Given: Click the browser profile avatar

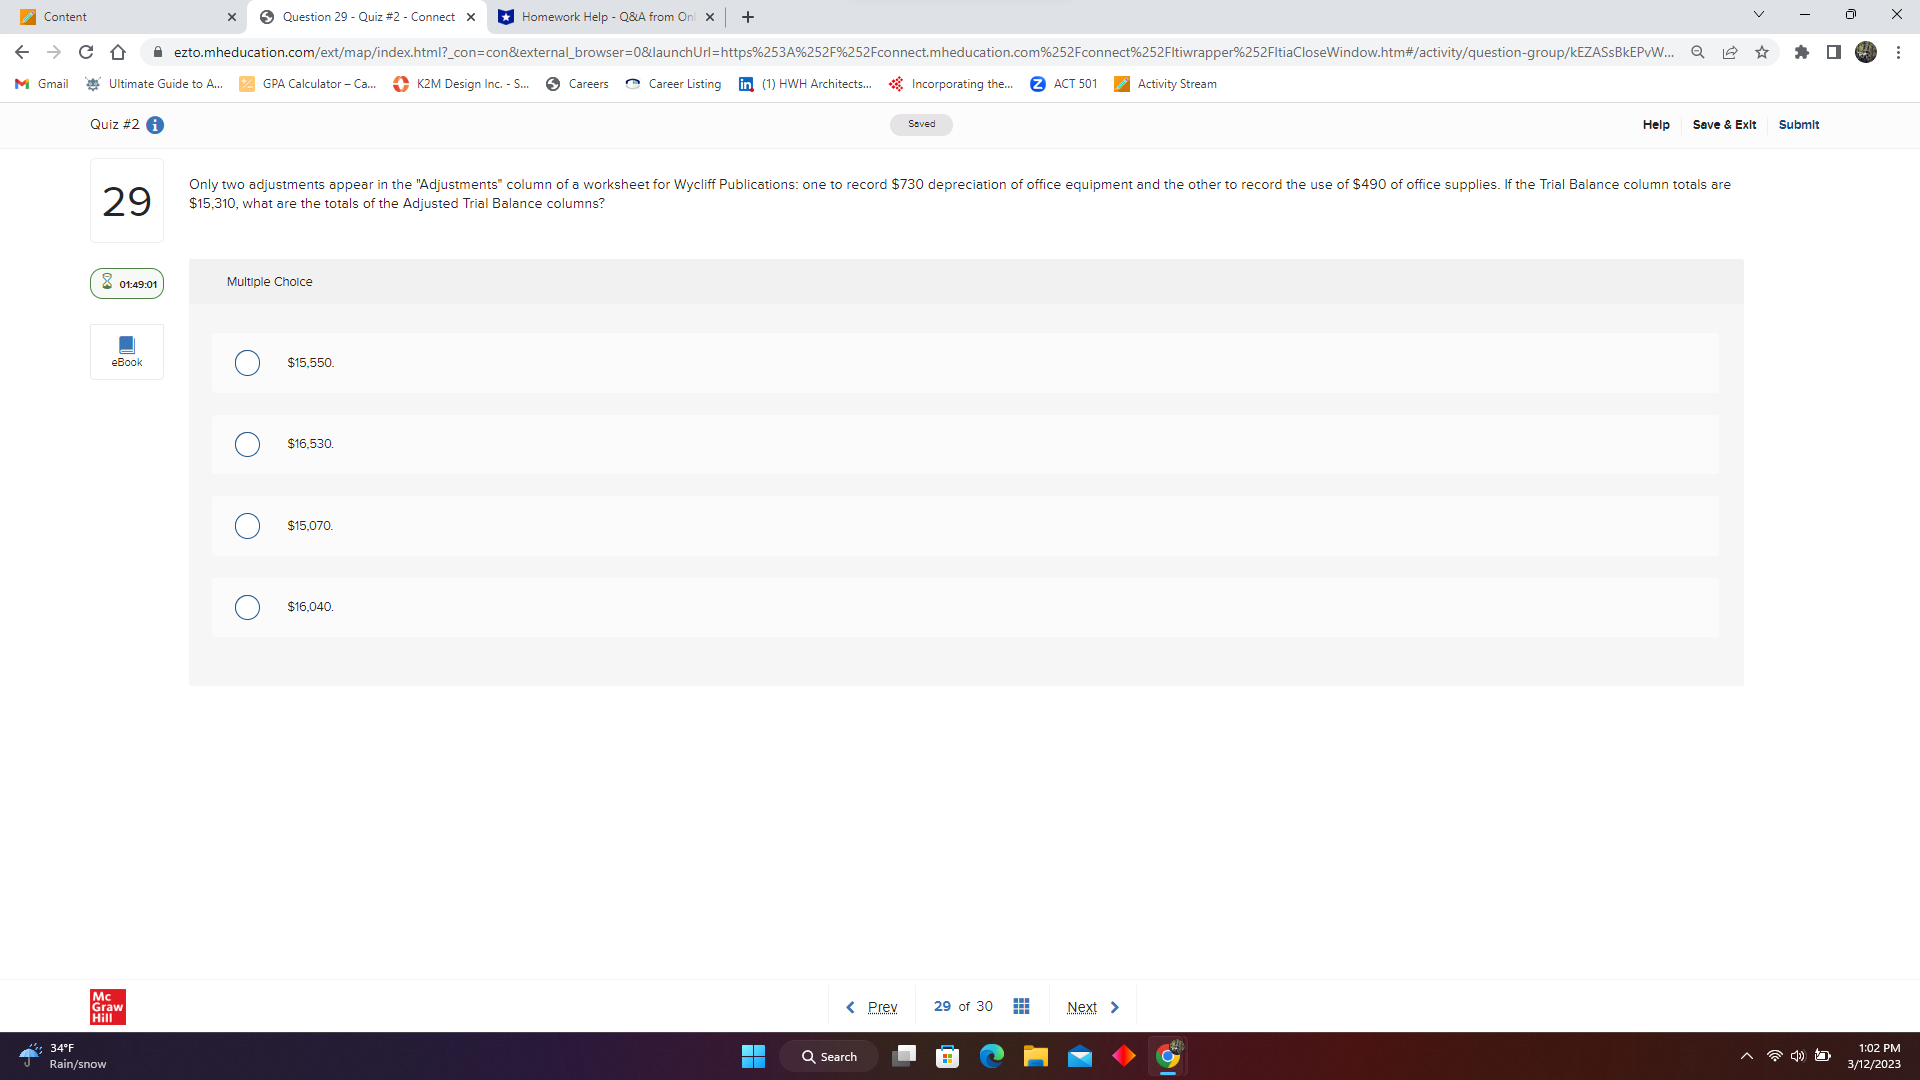Looking at the screenshot, I should (x=1866, y=52).
